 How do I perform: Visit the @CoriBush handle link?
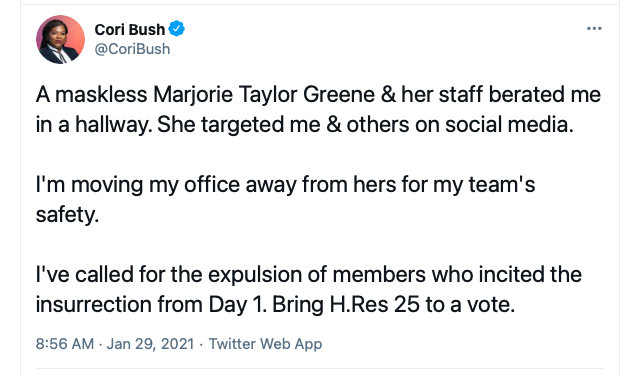[132, 49]
